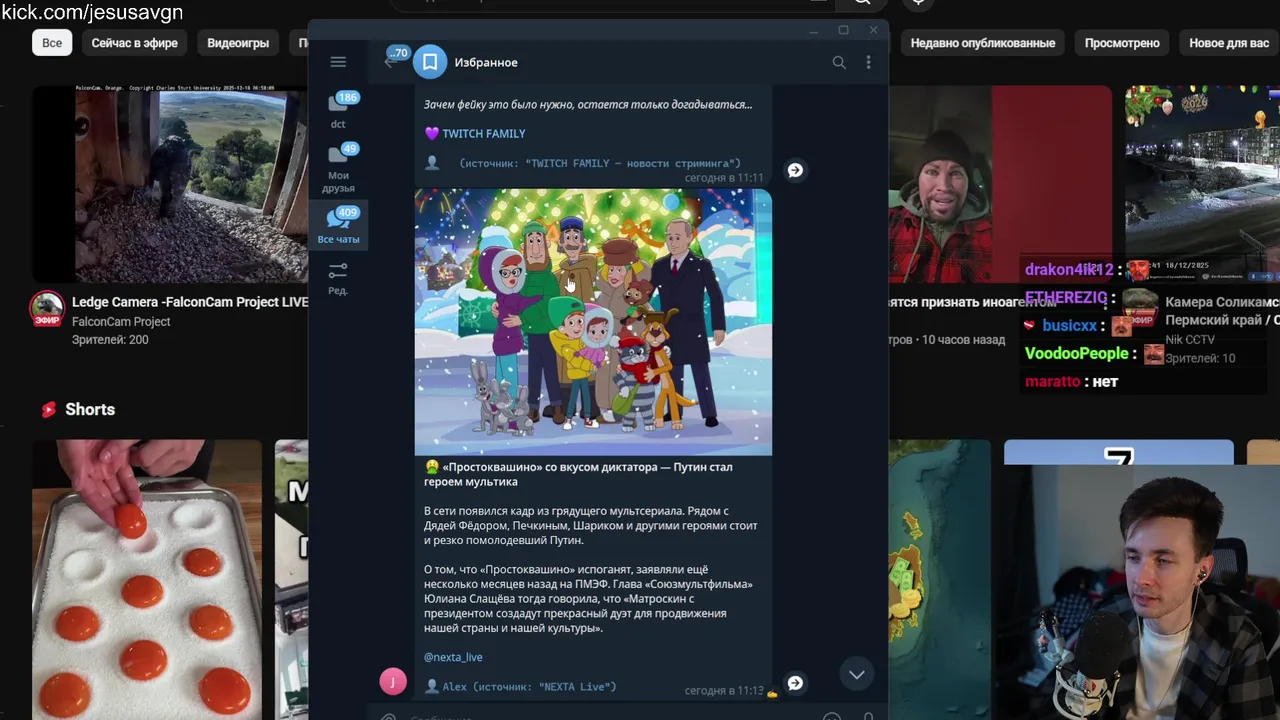Select the Новое для вас filter chip
The width and height of the screenshot is (1280, 720).
click(x=1229, y=43)
